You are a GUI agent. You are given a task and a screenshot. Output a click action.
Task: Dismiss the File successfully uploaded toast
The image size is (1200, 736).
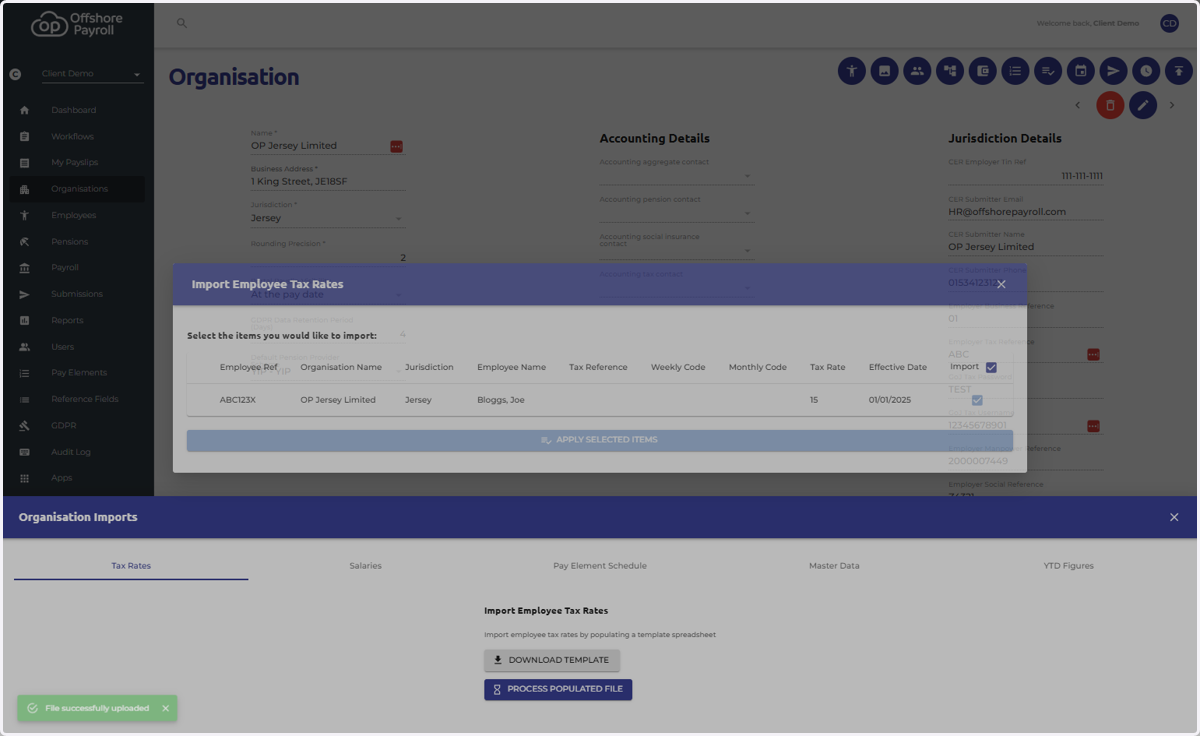coord(166,708)
